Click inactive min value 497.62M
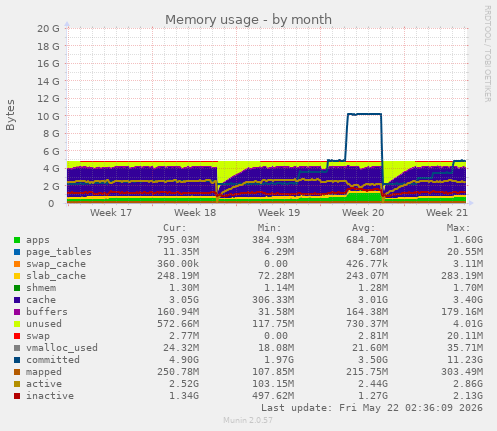 click(273, 396)
